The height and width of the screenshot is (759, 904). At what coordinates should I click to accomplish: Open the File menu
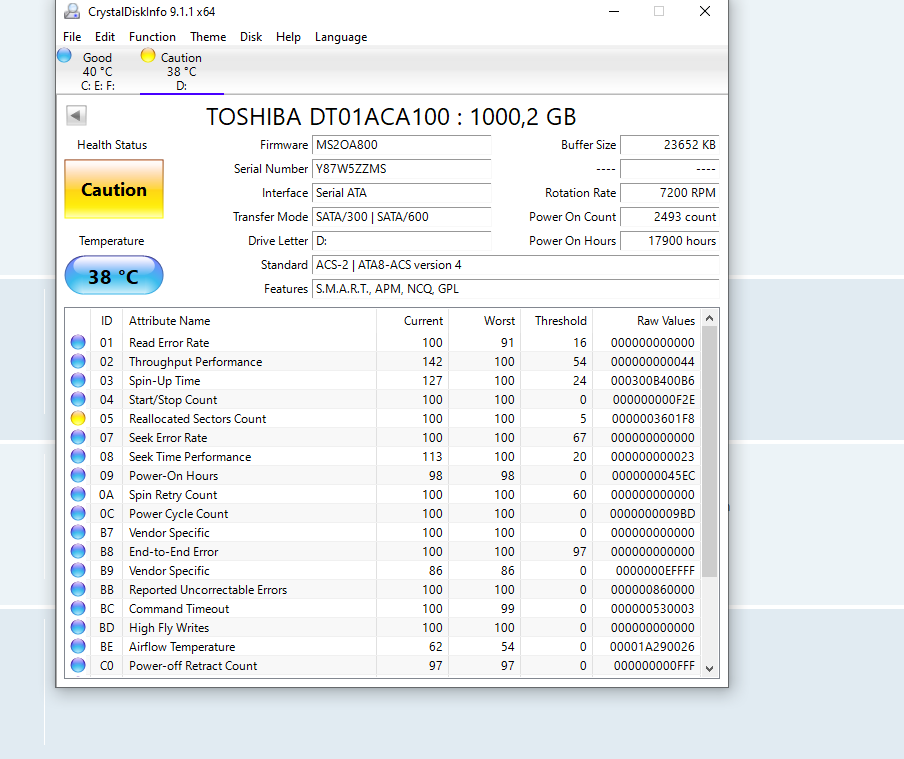[x=72, y=37]
